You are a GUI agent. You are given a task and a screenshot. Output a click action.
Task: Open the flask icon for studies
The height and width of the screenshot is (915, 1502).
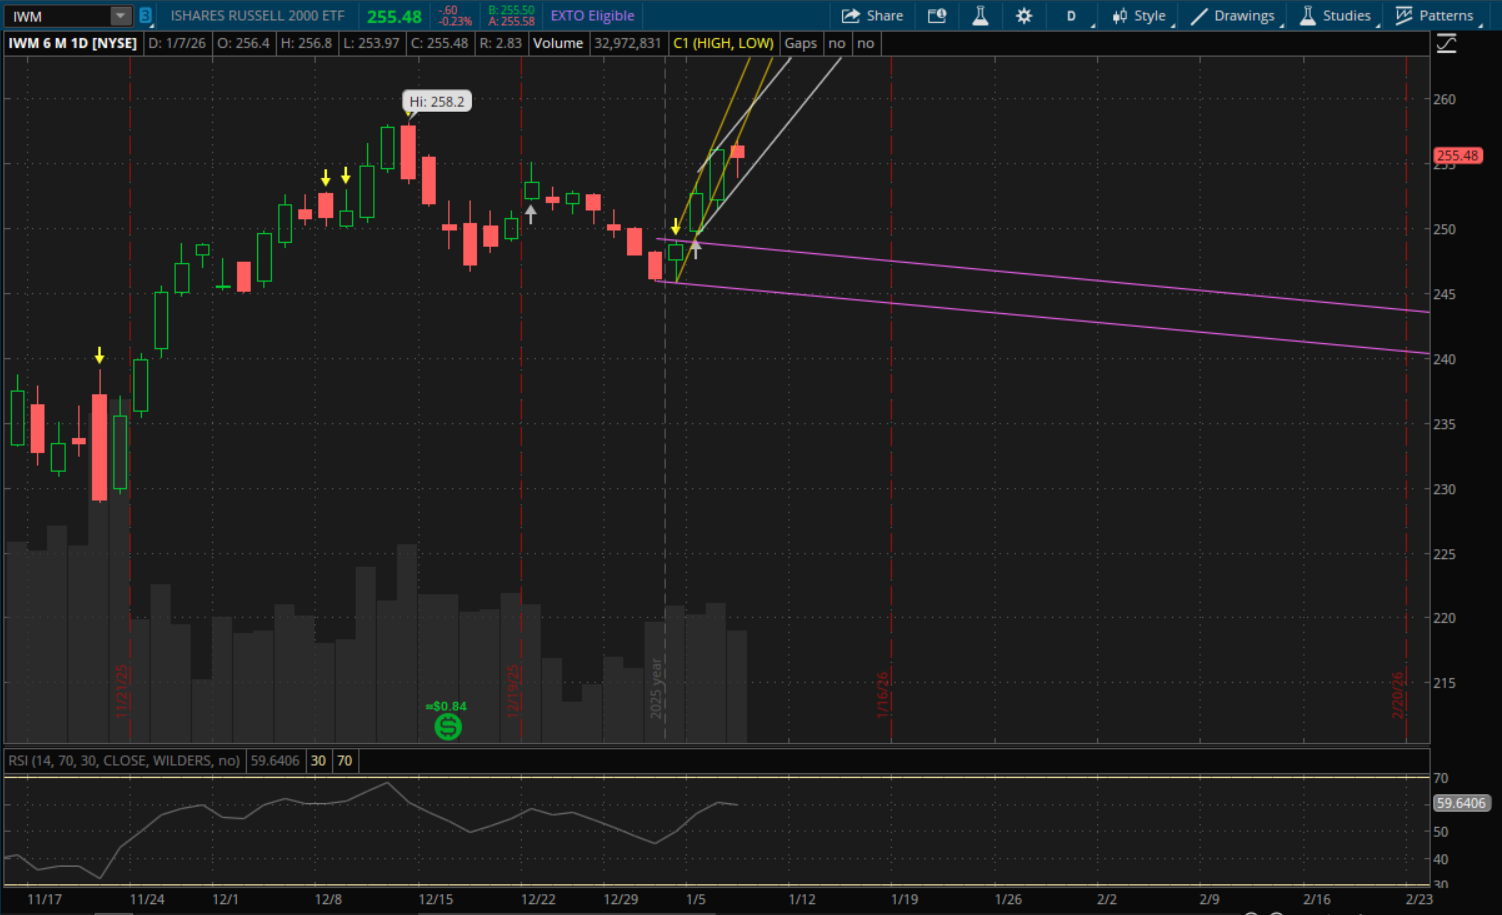(x=980, y=16)
